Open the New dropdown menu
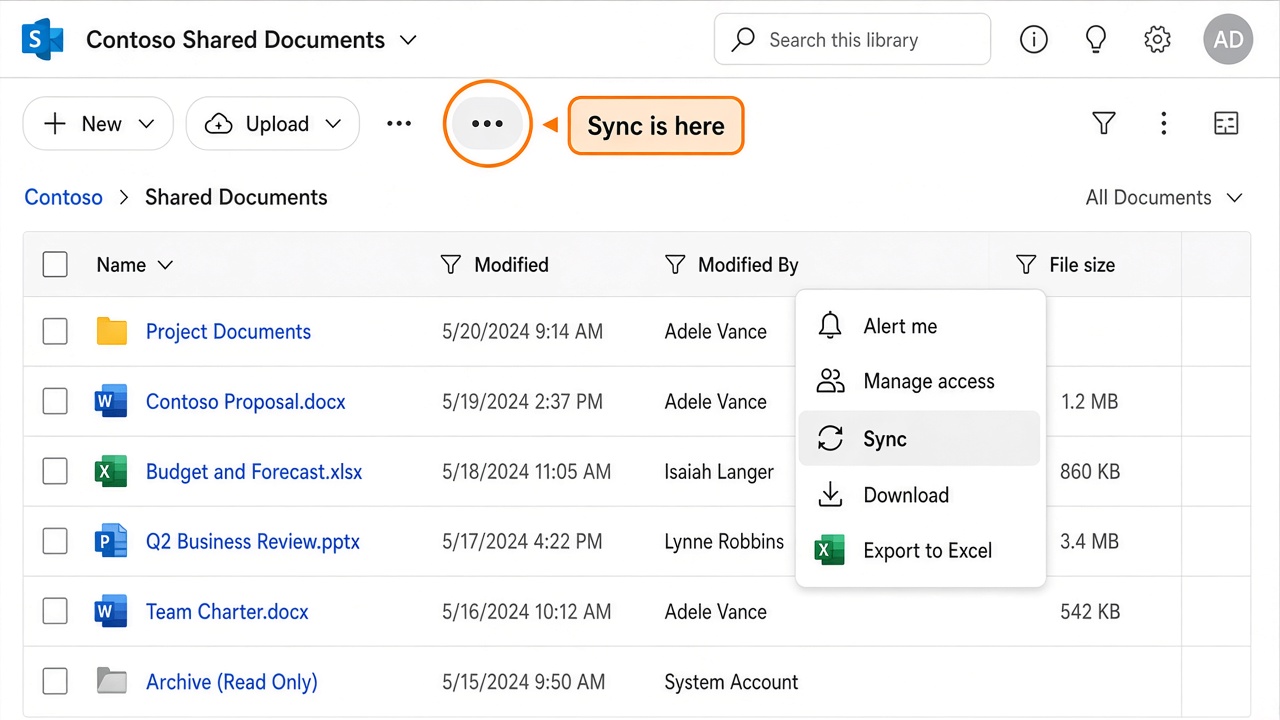 98,124
